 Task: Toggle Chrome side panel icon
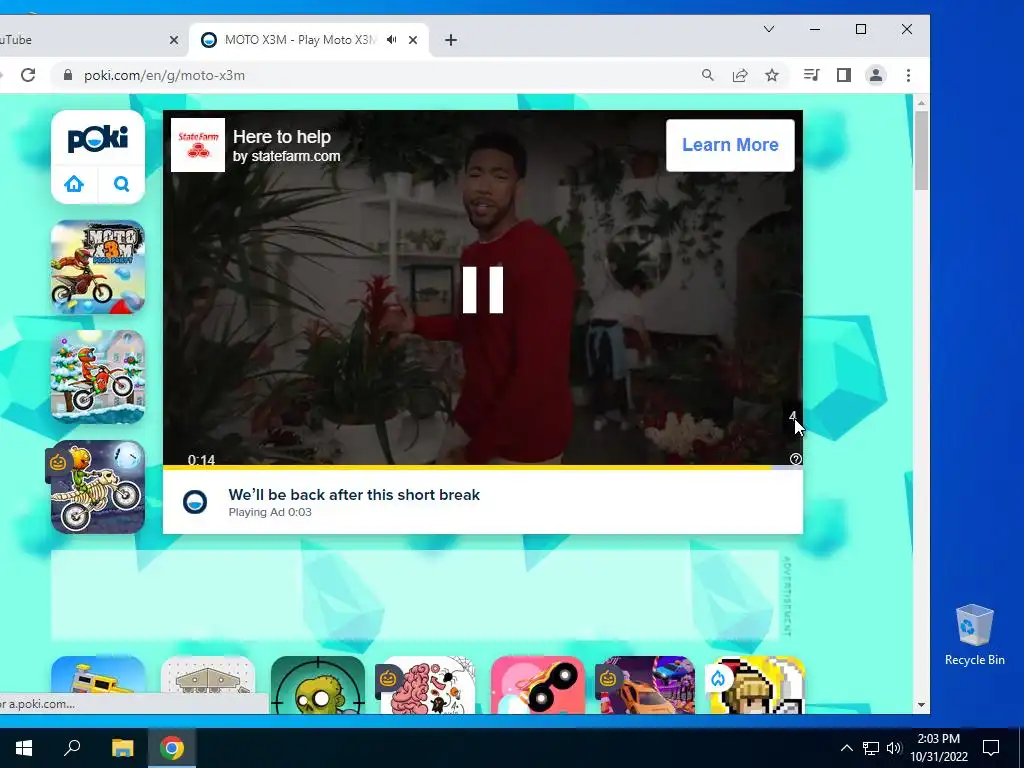[844, 75]
